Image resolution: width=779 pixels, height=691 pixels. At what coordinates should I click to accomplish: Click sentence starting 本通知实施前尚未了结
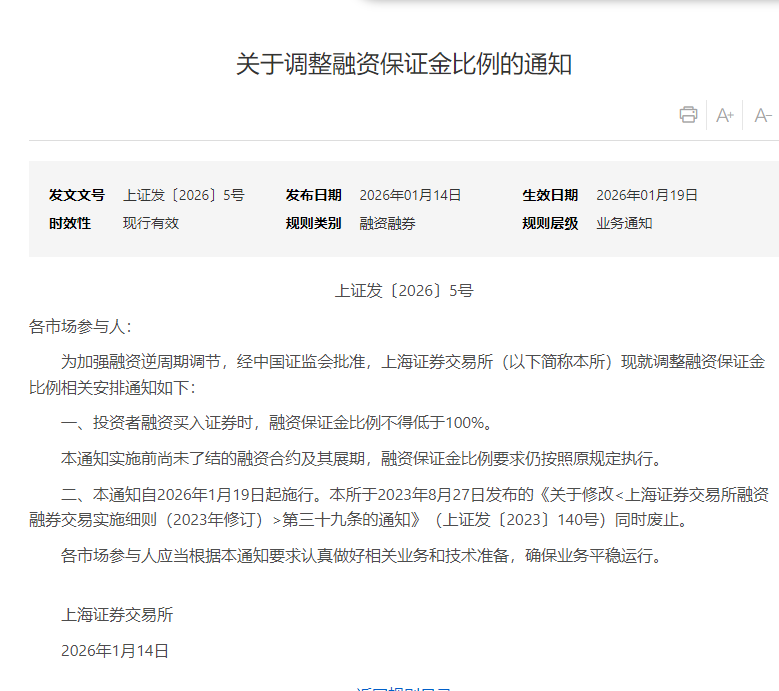(x=362, y=459)
